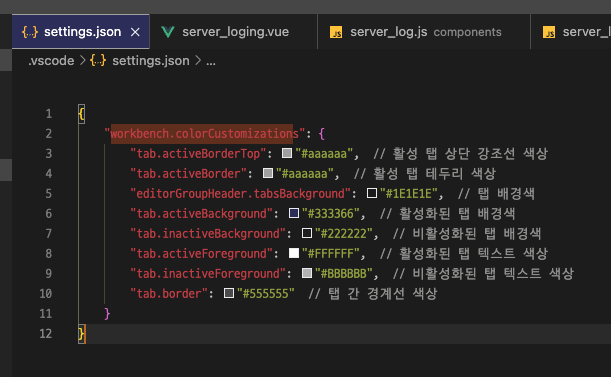Click the breadcrumb ellipsis symbol item
The image size is (611, 377).
click(x=211, y=61)
